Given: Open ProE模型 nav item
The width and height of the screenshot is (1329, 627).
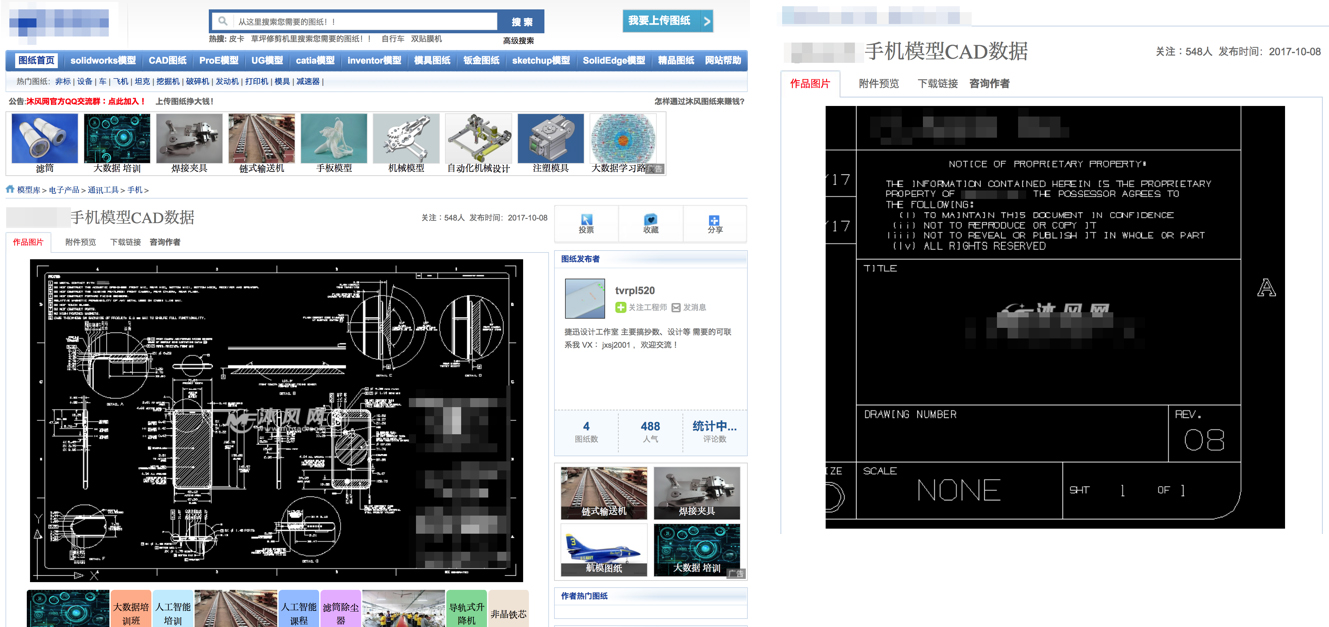Looking at the screenshot, I should coord(219,61).
